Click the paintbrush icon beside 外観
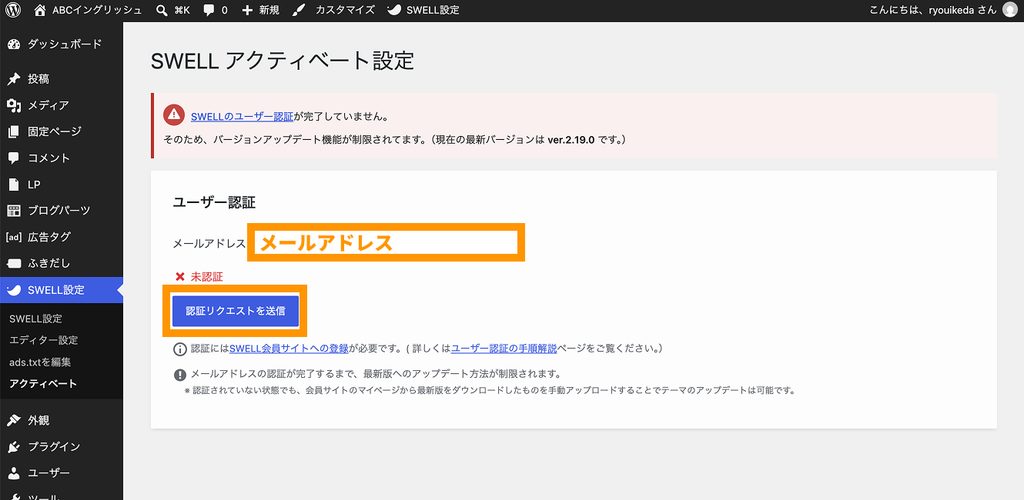 tap(14, 420)
